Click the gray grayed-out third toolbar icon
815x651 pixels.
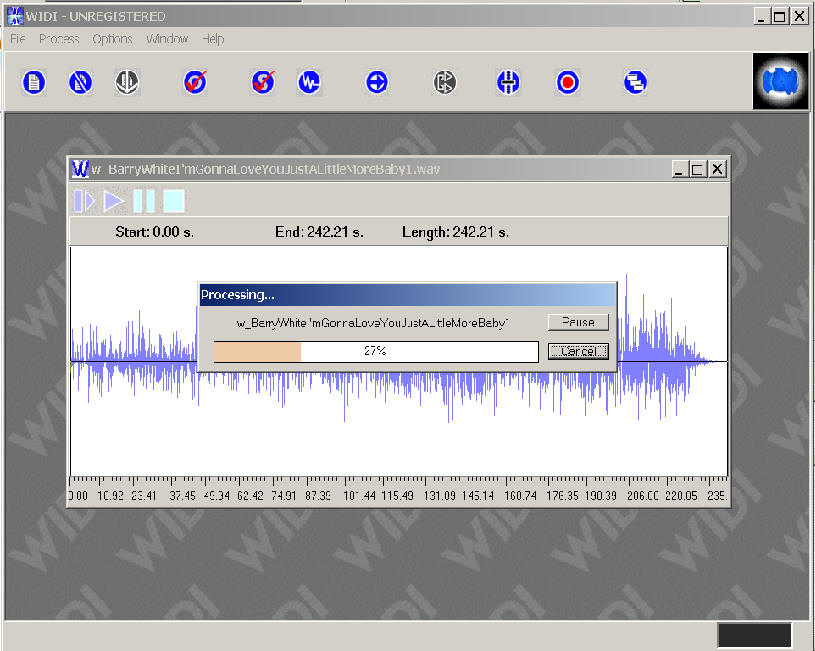coord(127,82)
